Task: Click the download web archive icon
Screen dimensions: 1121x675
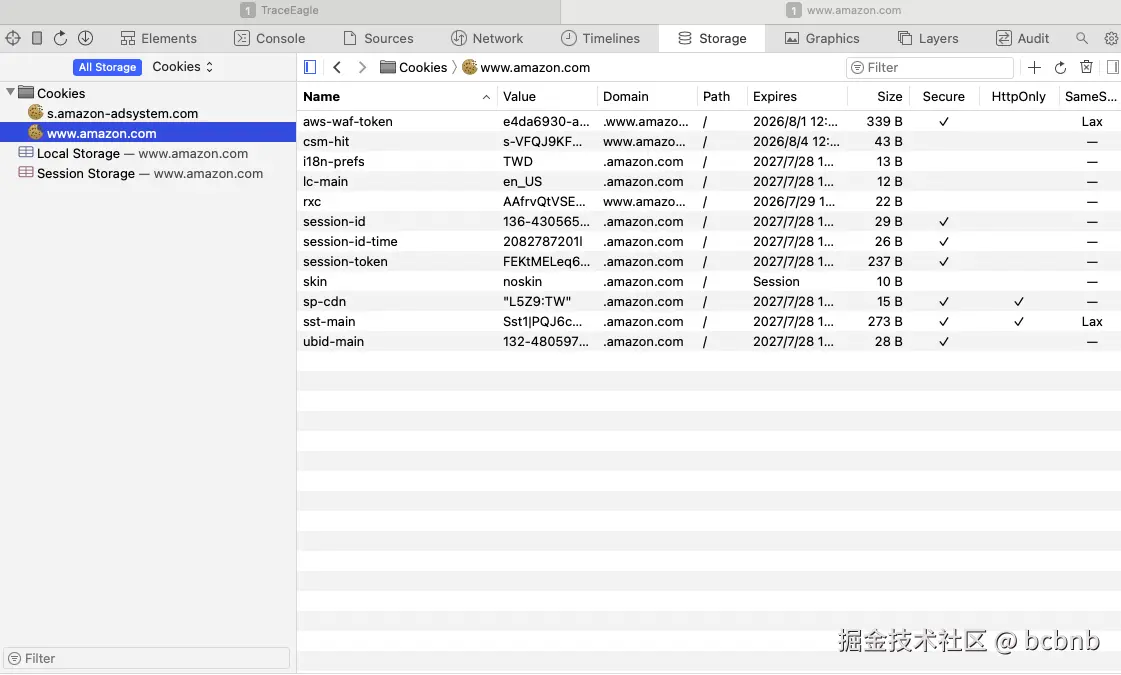Action: pos(85,38)
